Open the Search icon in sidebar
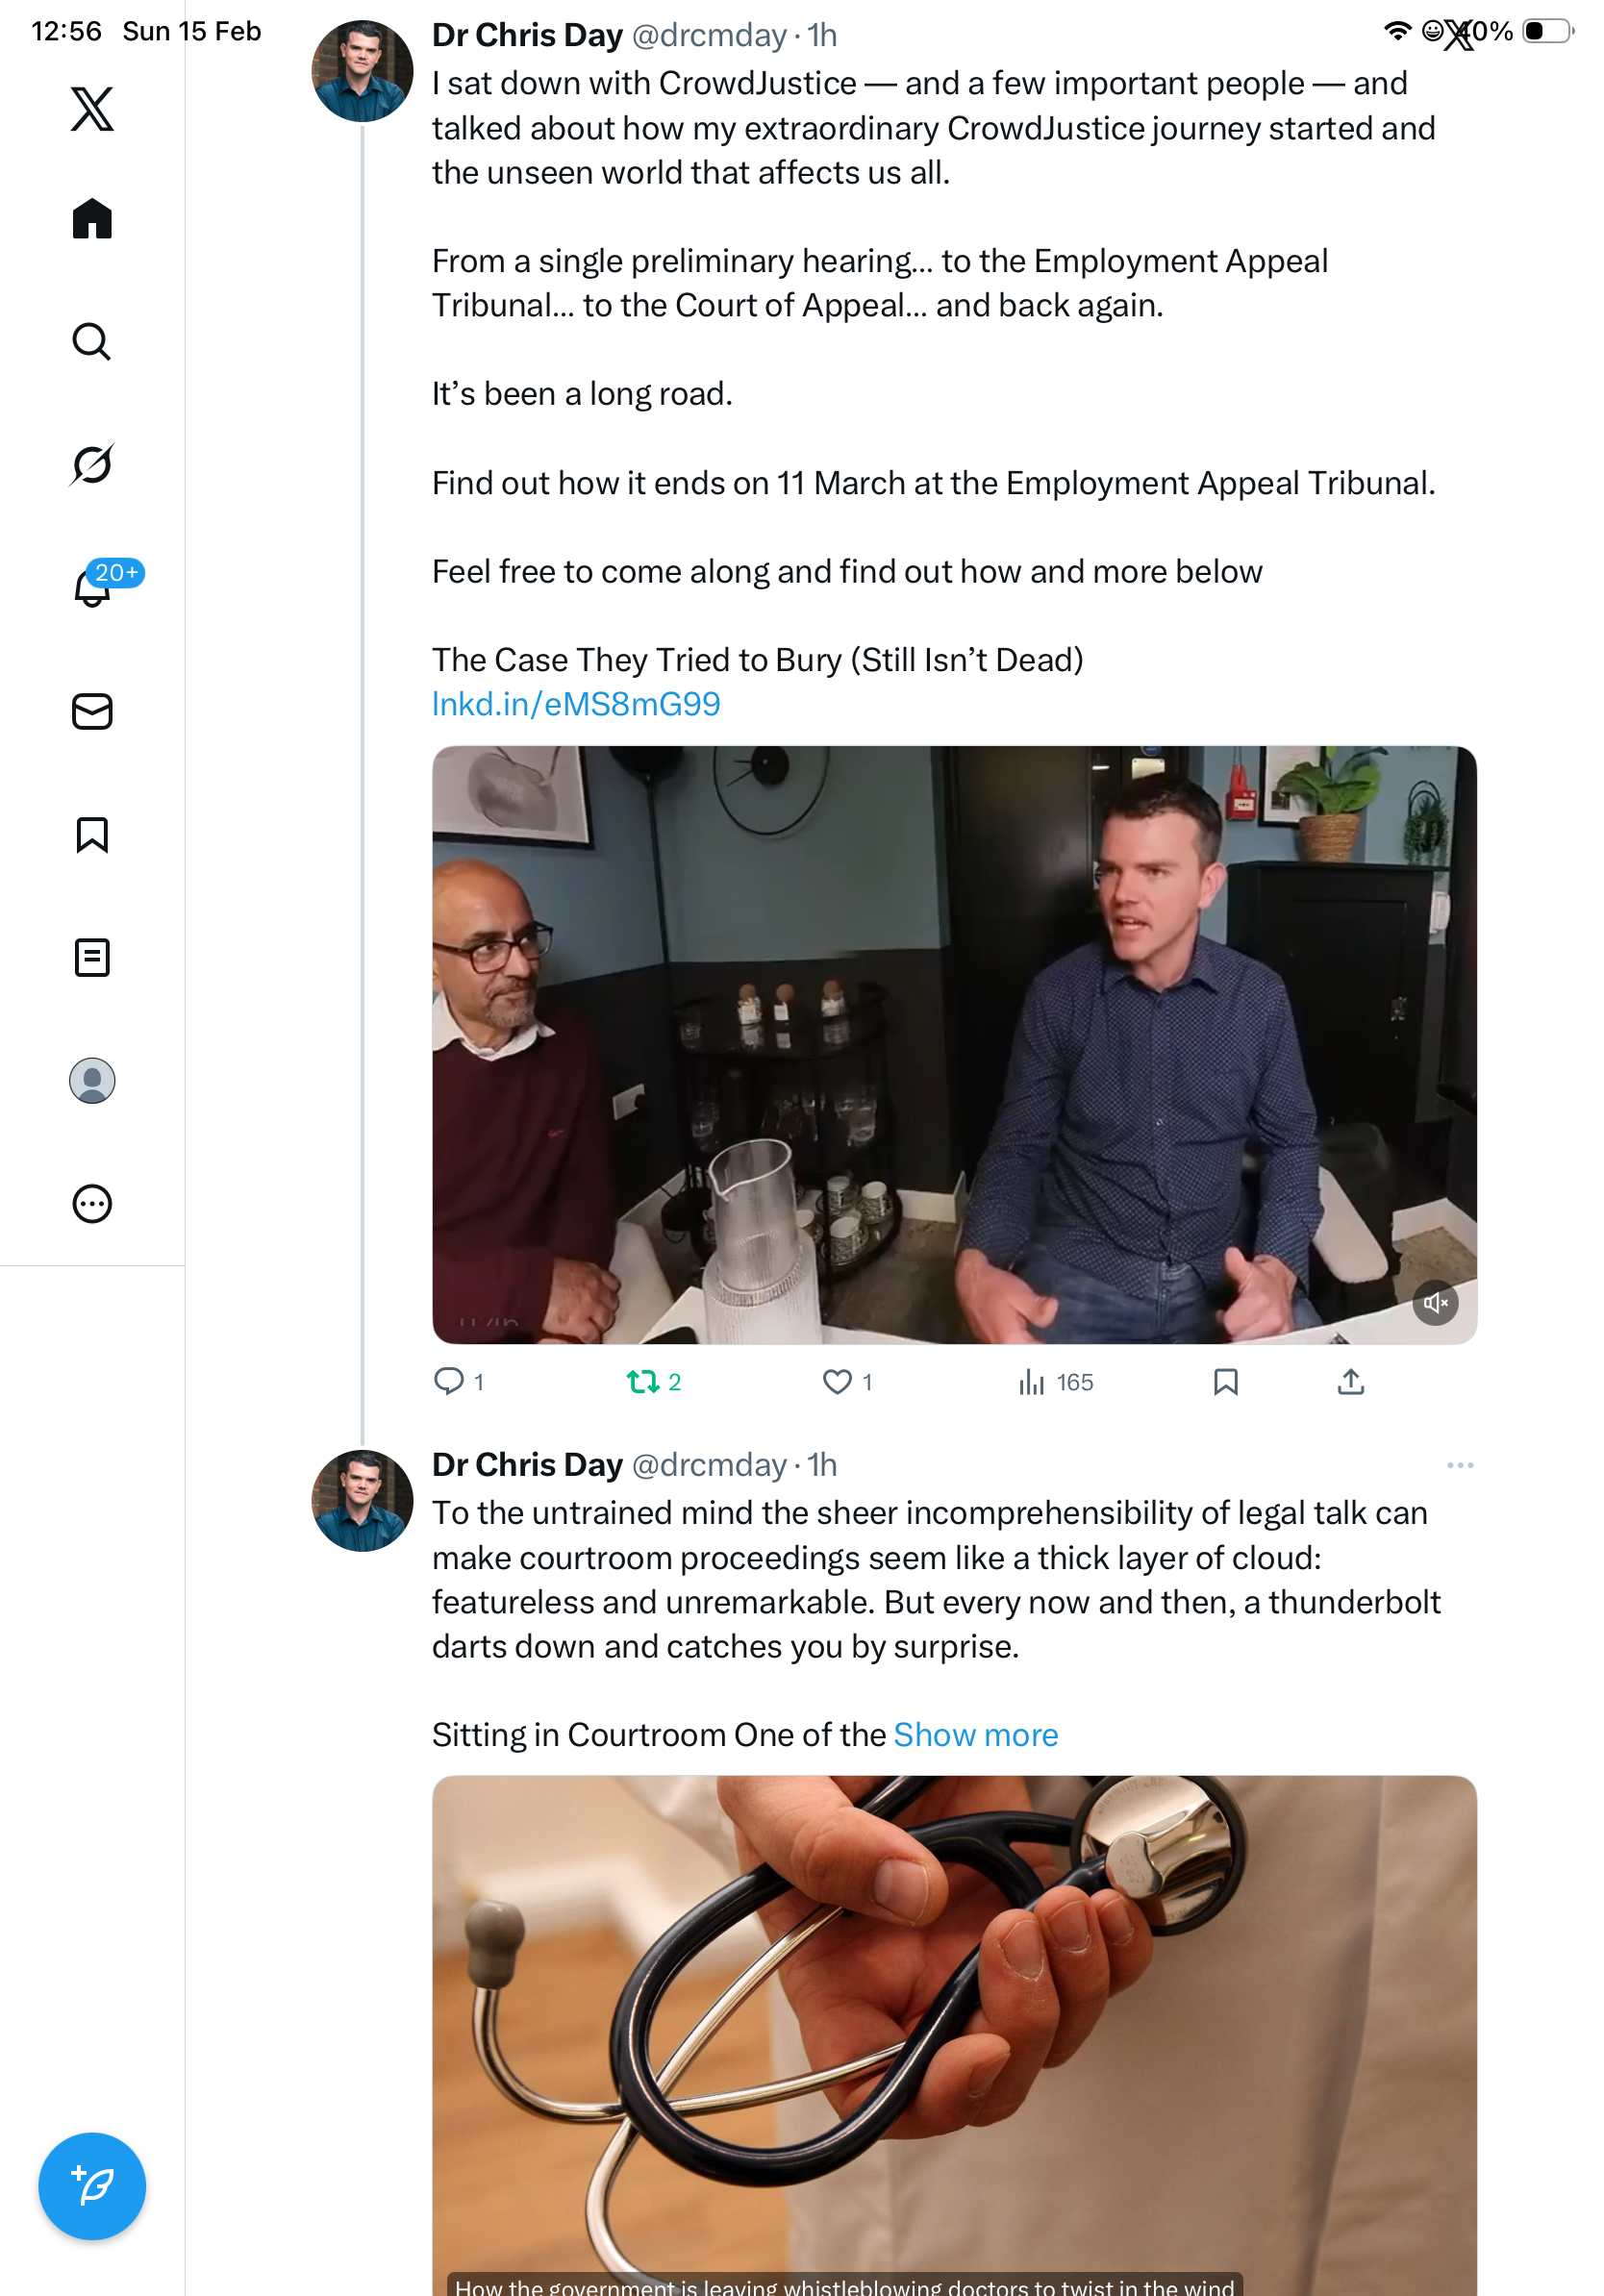Viewport: 1604px width, 2296px height. [x=92, y=342]
